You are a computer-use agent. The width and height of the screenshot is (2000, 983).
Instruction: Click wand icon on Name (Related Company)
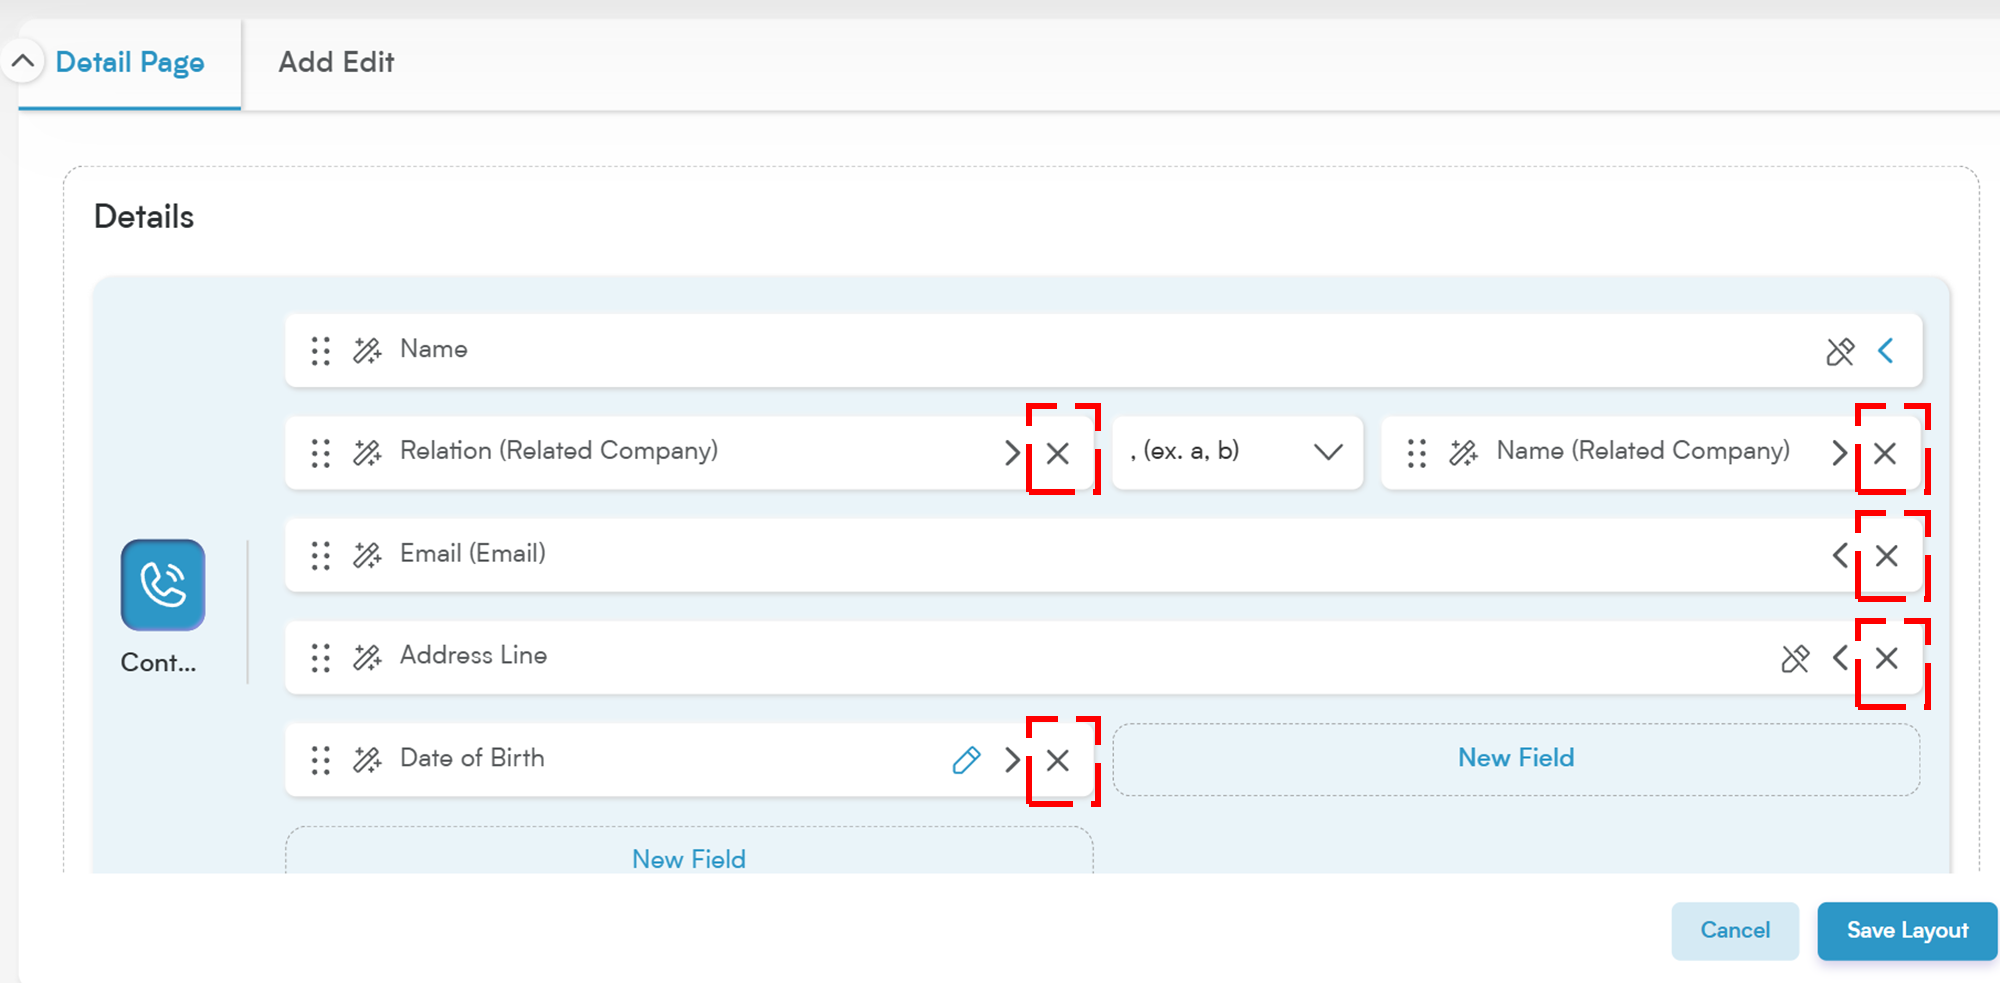pos(1464,453)
